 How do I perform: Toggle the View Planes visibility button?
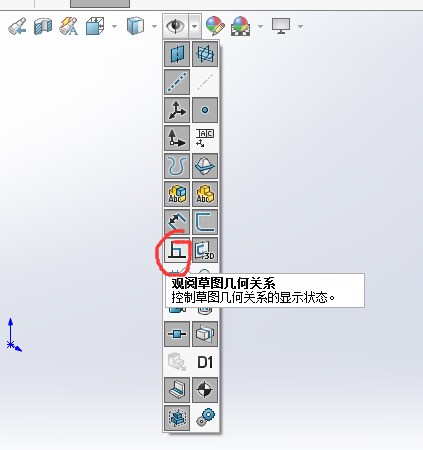(177, 54)
